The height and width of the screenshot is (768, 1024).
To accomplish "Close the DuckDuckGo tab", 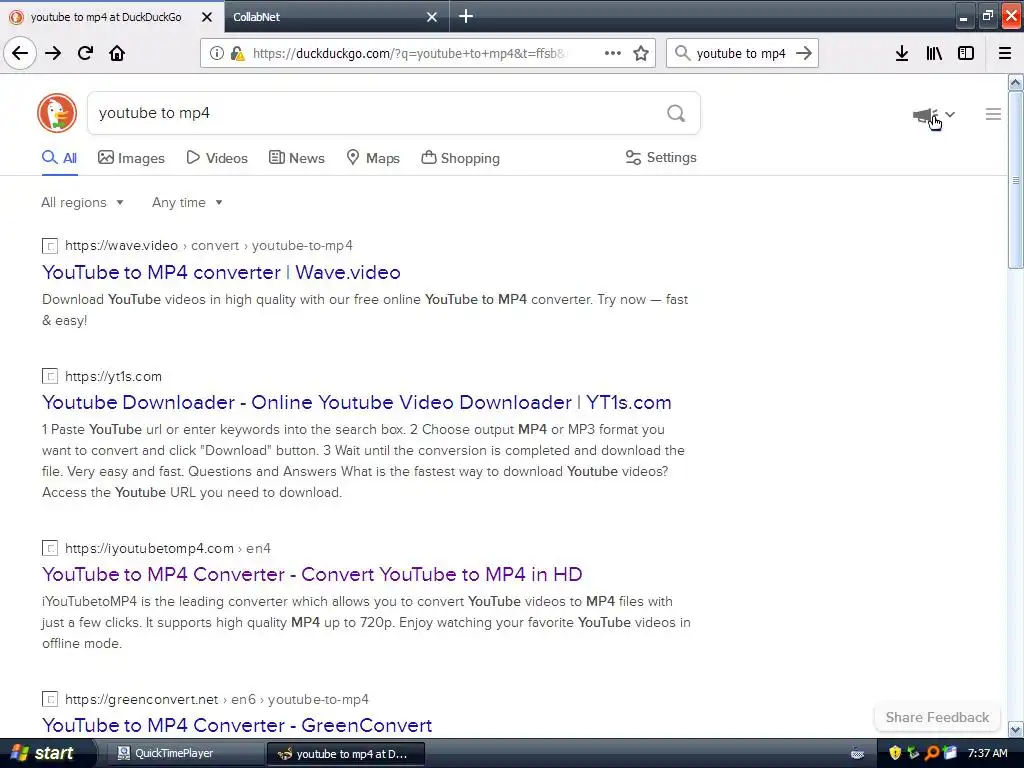I will (x=207, y=17).
